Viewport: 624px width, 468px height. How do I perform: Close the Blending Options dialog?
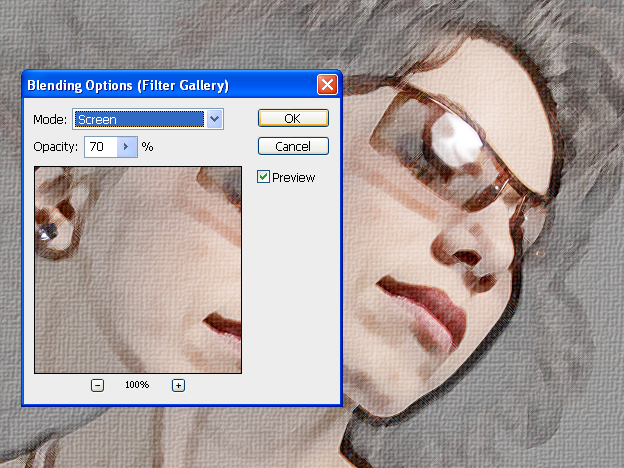tap(327, 85)
